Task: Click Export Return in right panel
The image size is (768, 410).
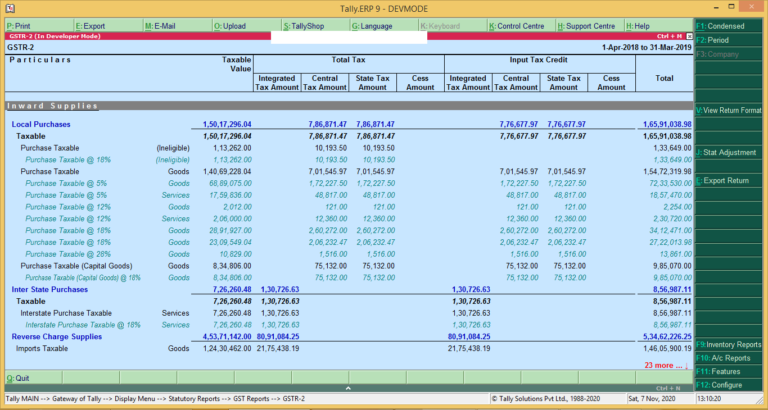Action: 730,180
